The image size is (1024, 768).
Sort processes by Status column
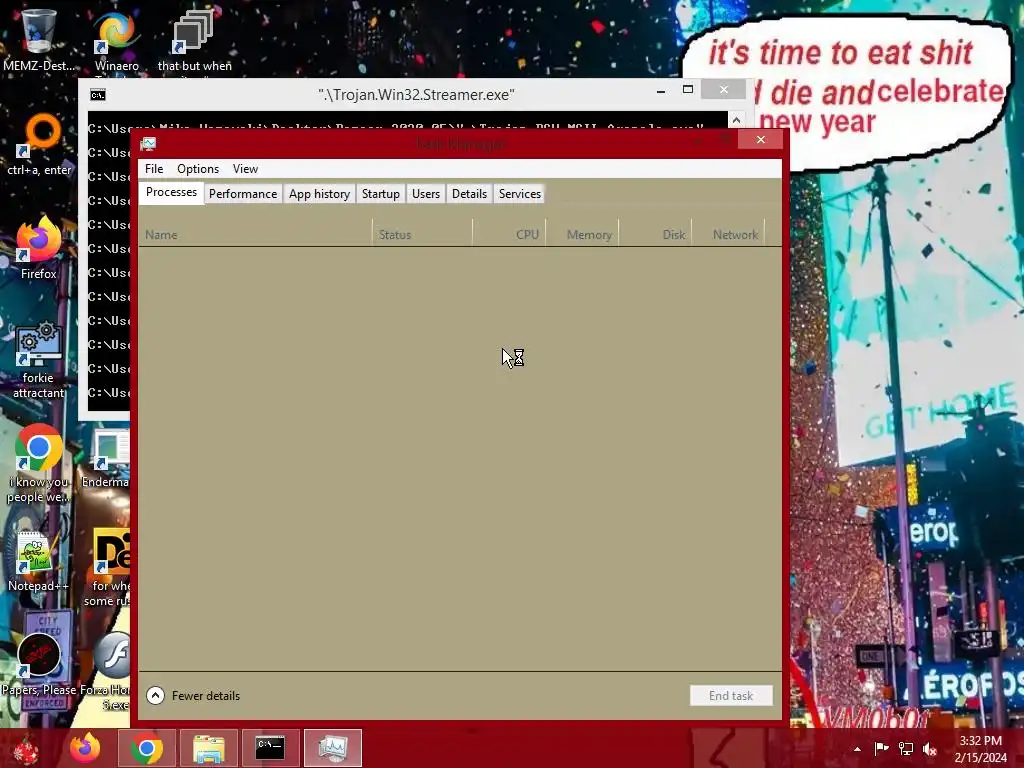423,234
